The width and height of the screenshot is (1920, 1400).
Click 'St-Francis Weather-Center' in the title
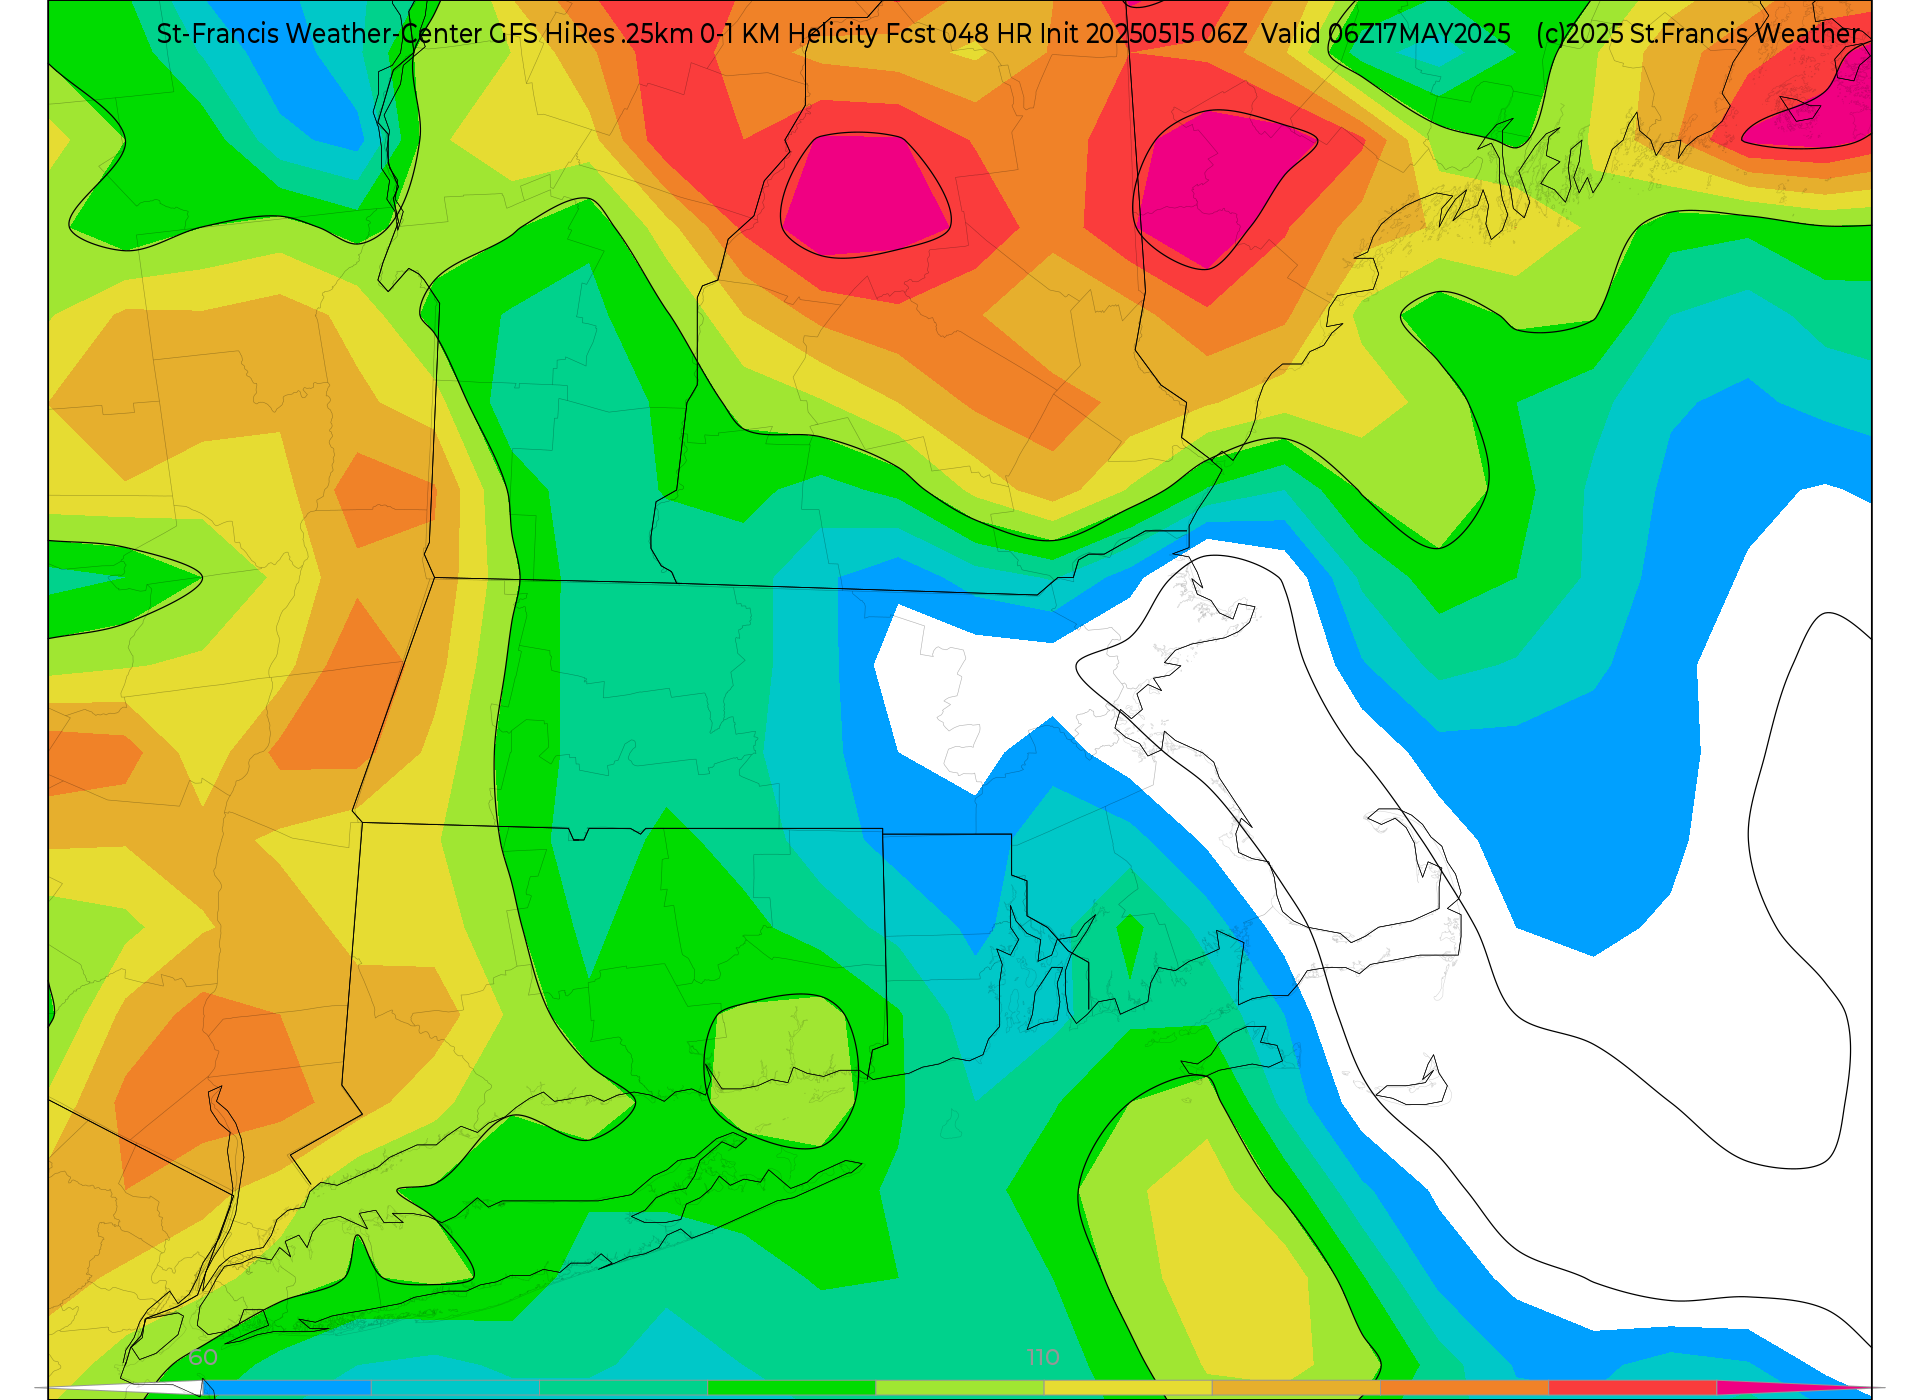320,34
